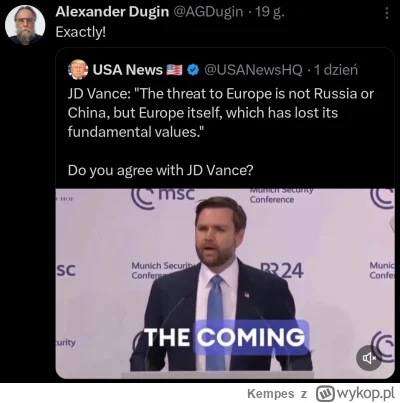Open the quoted JD Vance tweet text
The height and width of the screenshot is (403, 400).
pos(221,113)
